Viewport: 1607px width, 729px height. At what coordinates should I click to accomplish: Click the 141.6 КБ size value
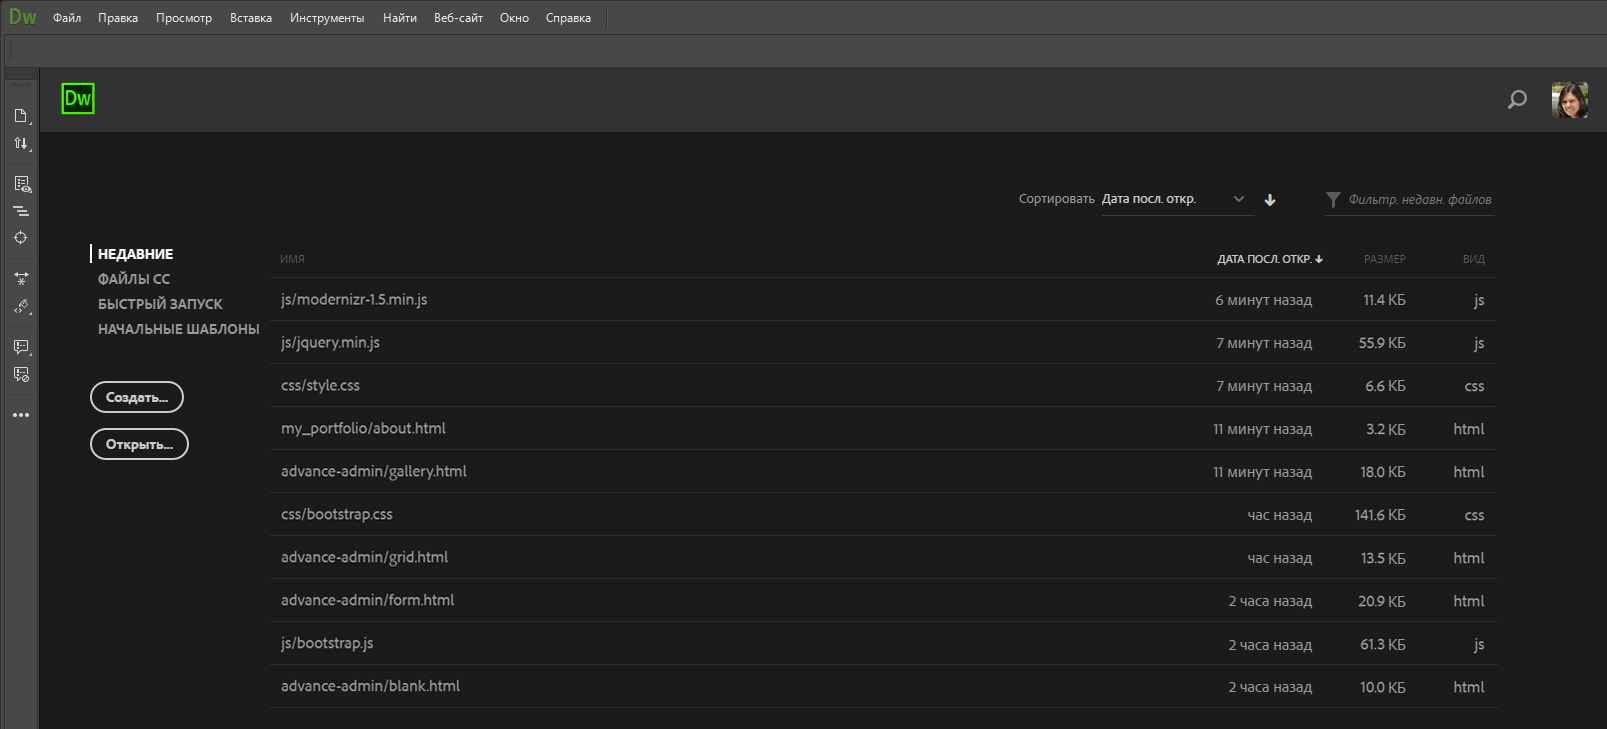pos(1380,515)
